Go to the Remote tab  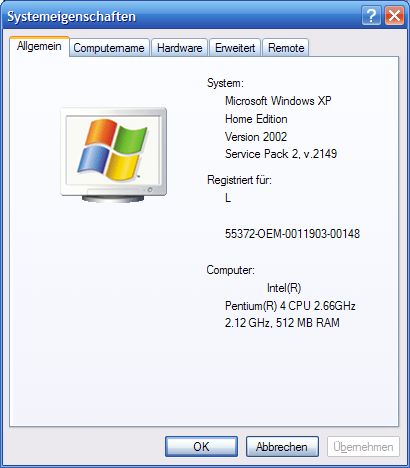pos(286,48)
